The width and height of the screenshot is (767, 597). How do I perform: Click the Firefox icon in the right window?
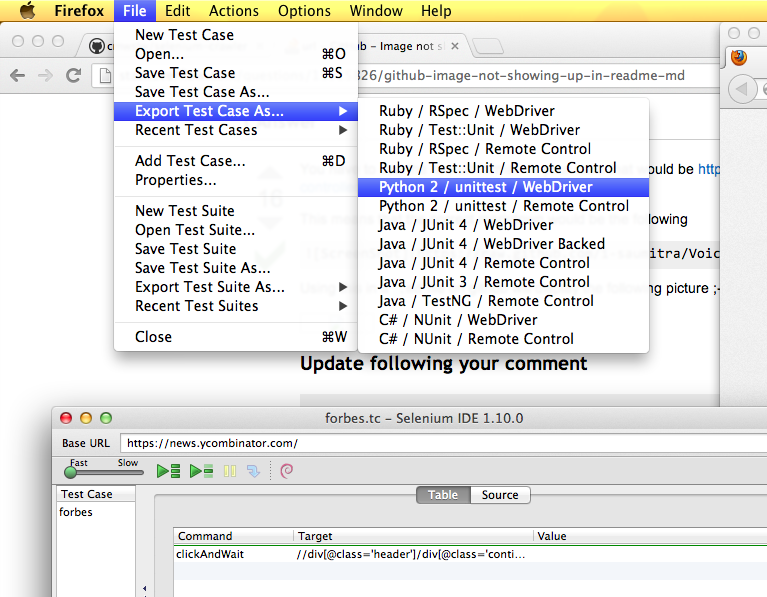coord(739,57)
